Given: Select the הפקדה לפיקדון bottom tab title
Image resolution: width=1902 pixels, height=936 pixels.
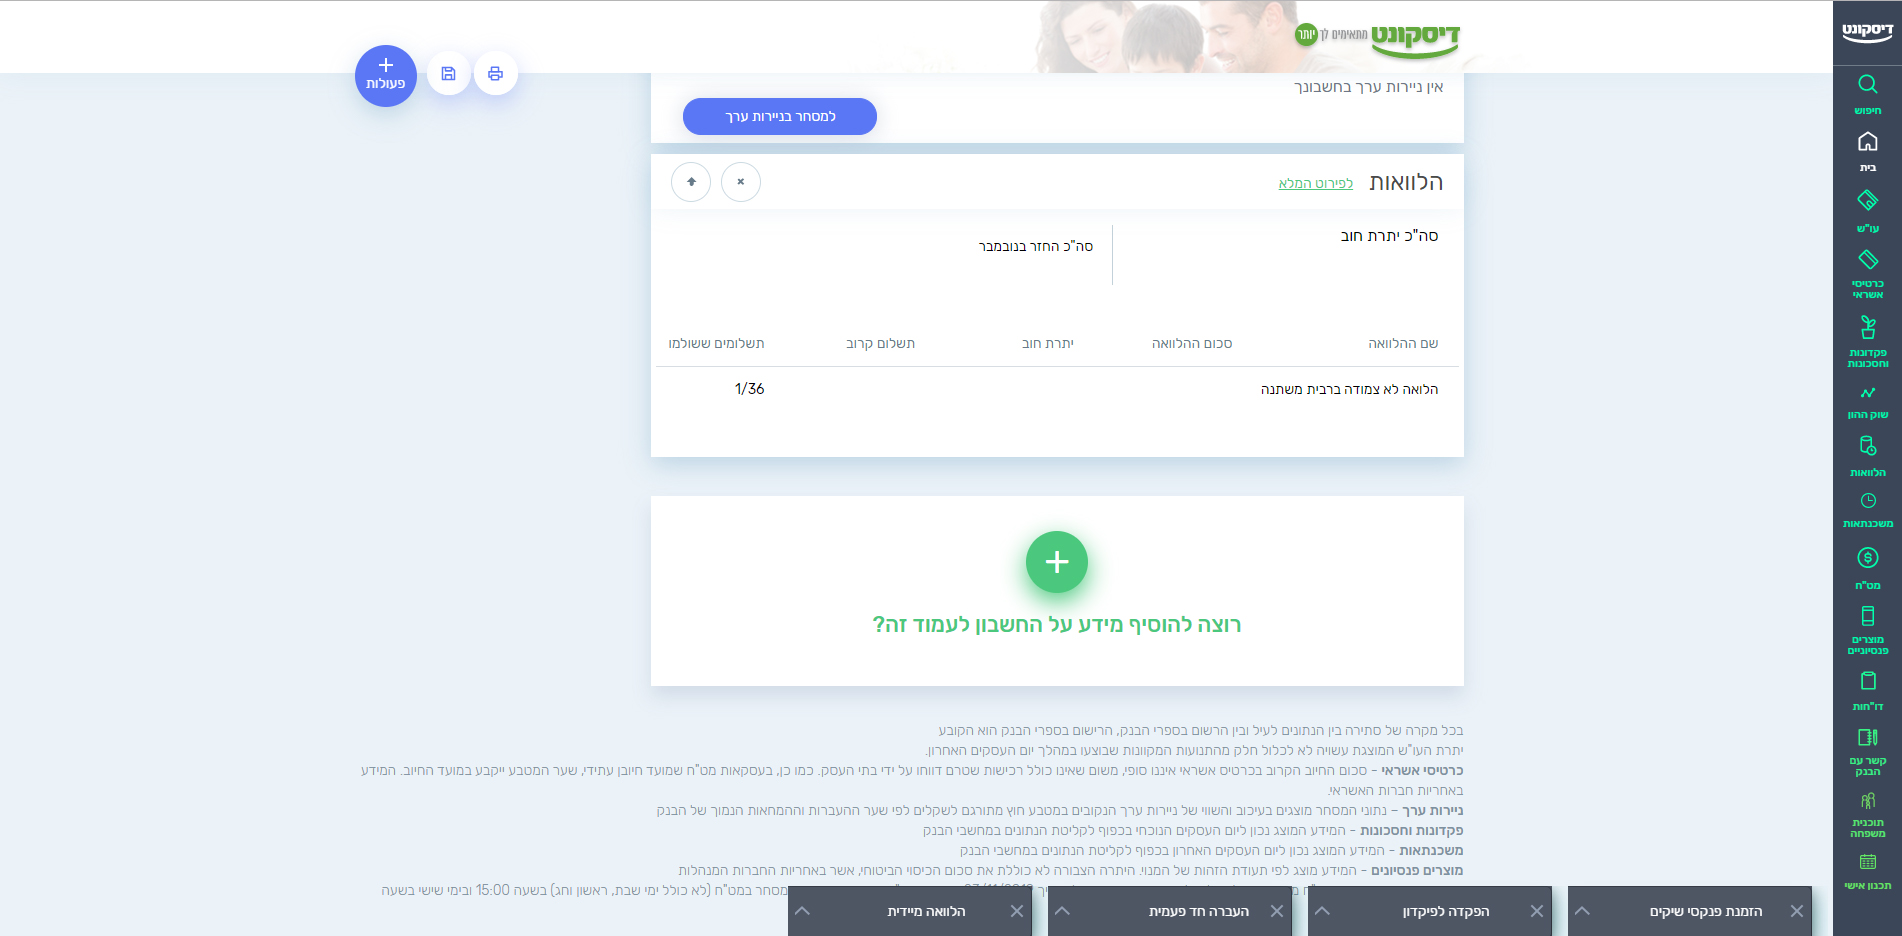Looking at the screenshot, I should point(1446,911).
